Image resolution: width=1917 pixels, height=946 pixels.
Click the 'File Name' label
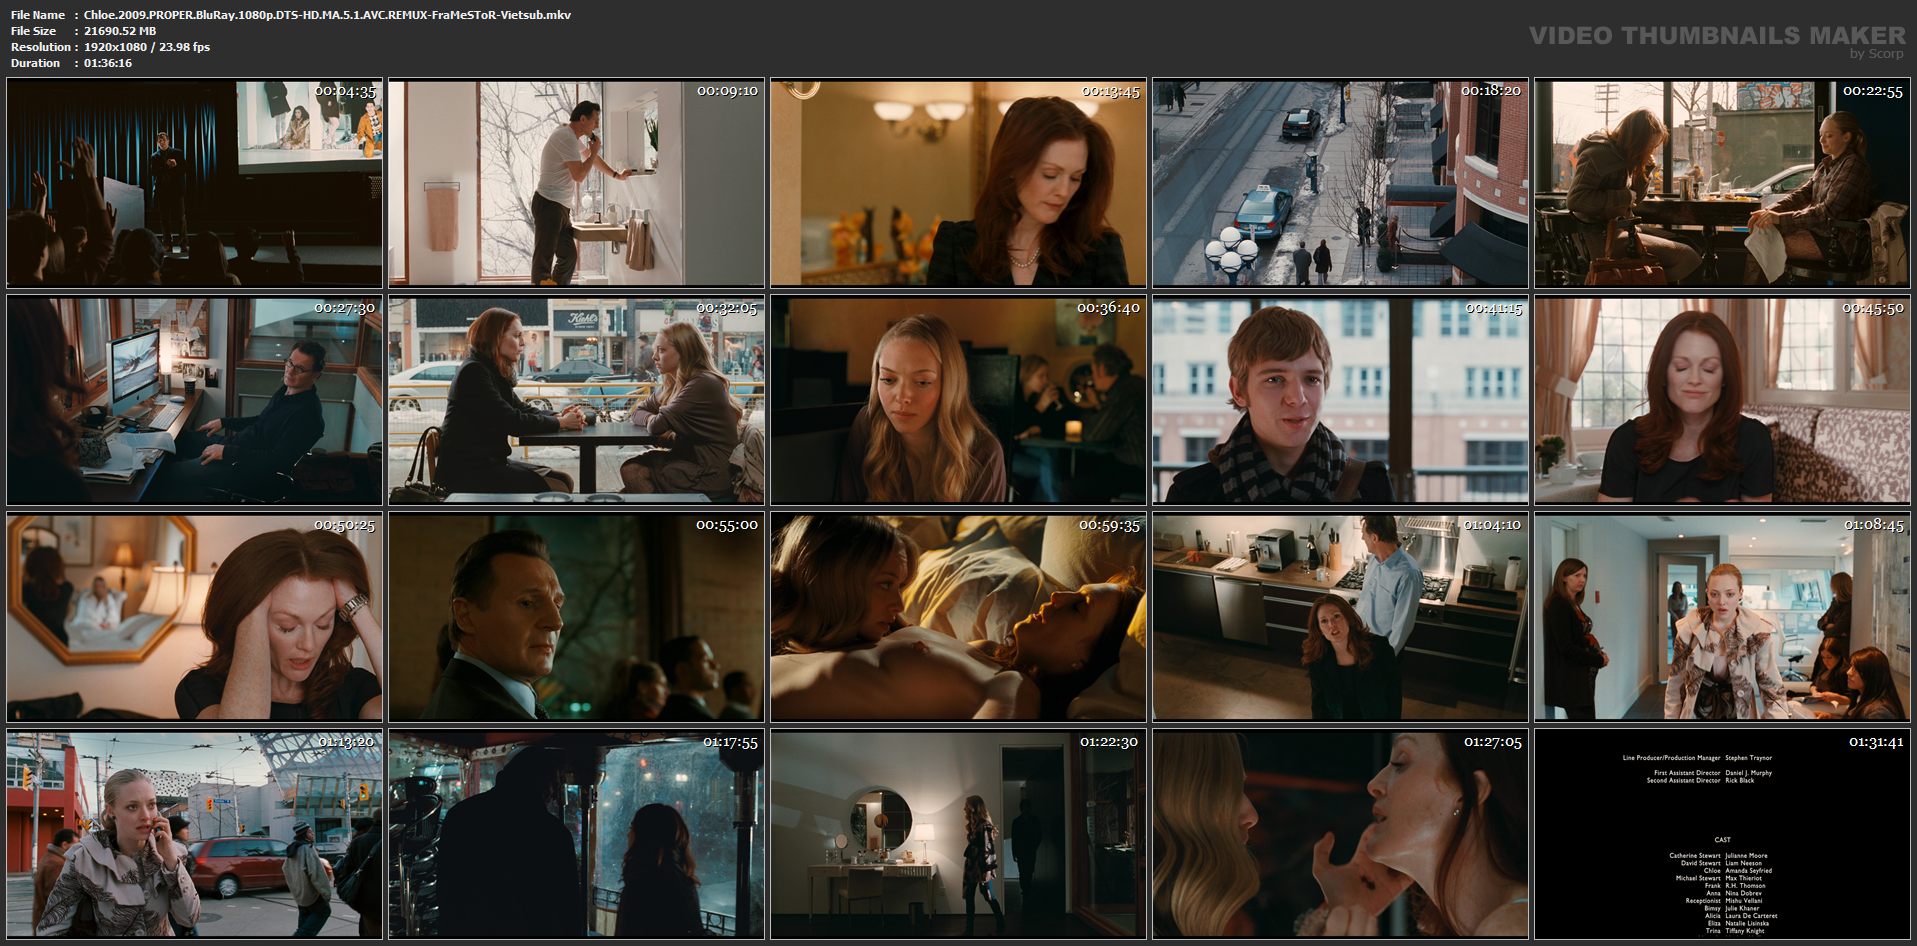click(38, 15)
